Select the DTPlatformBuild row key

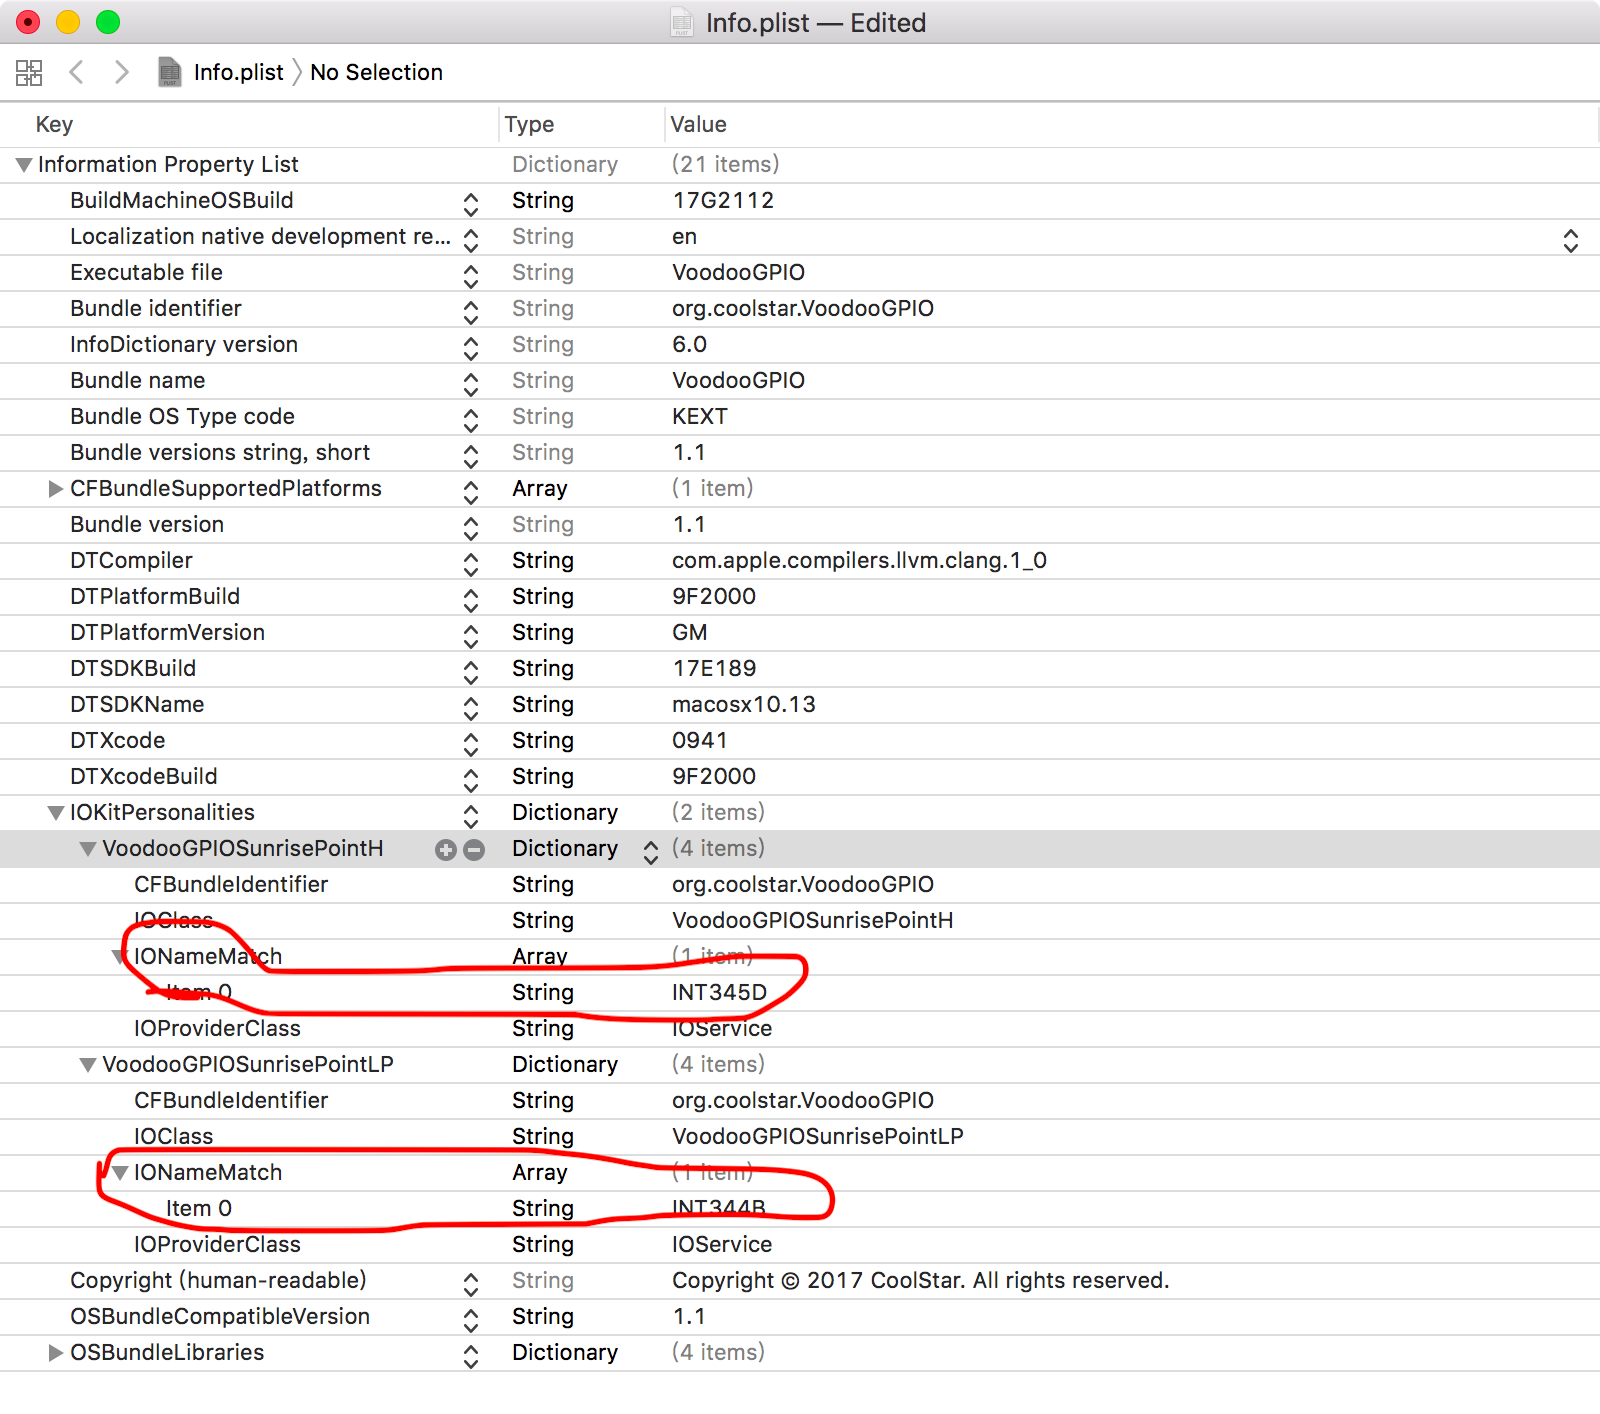click(x=155, y=596)
